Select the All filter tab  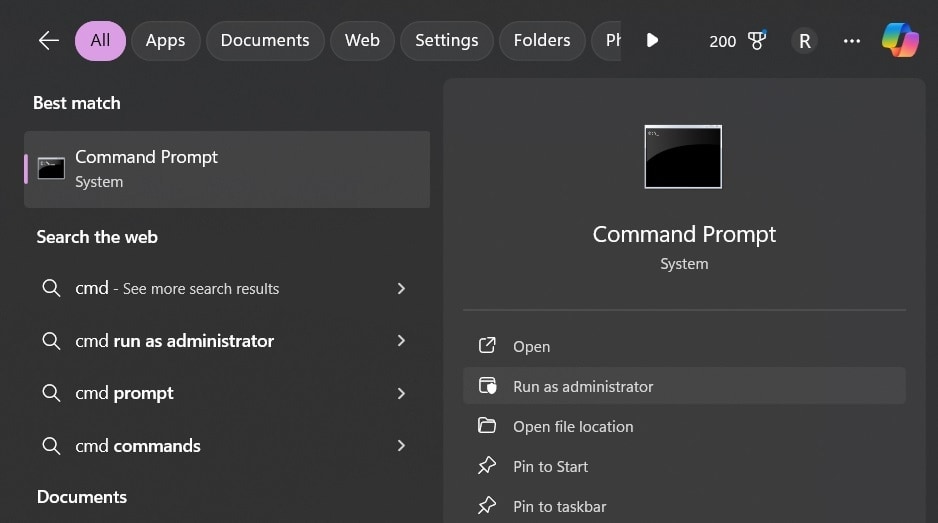(100, 41)
